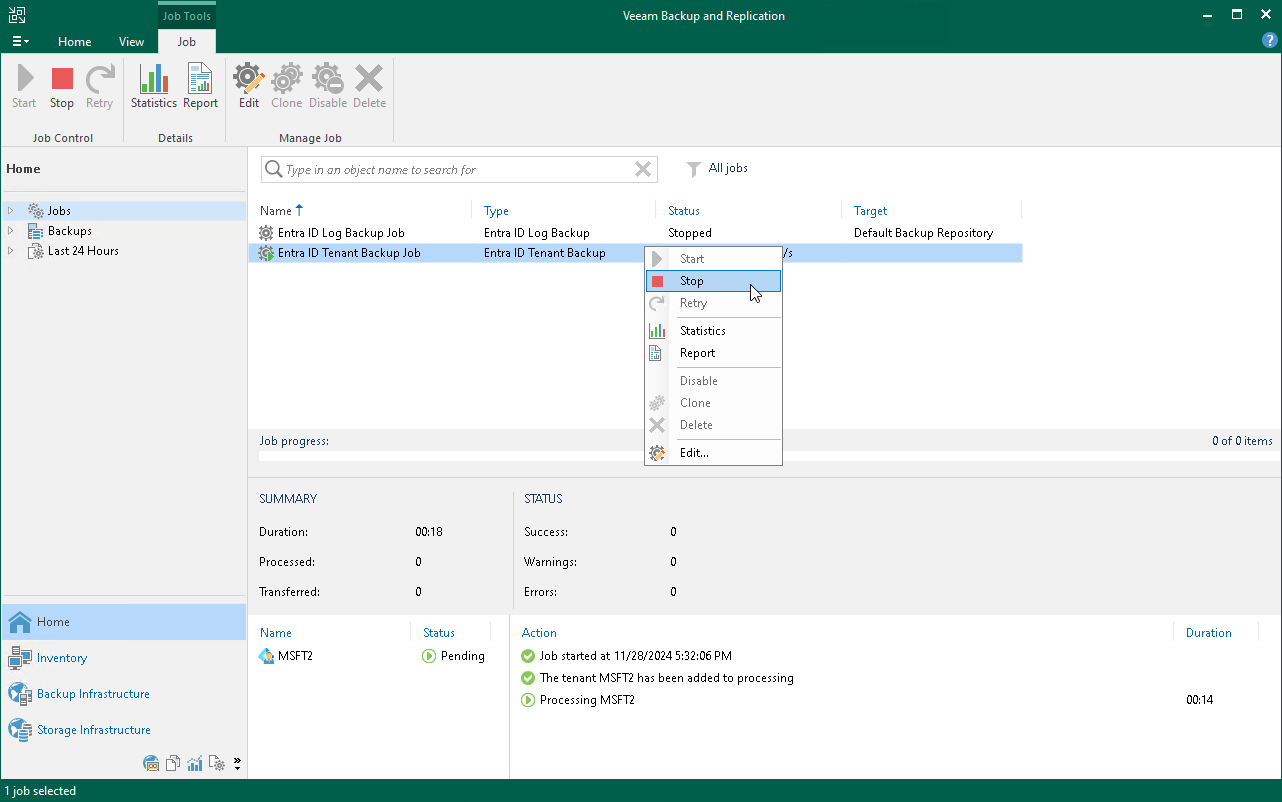1282x802 pixels.
Task: Click the MSFT2 tenant icon in the session list
Action: pyautogui.click(x=266, y=656)
